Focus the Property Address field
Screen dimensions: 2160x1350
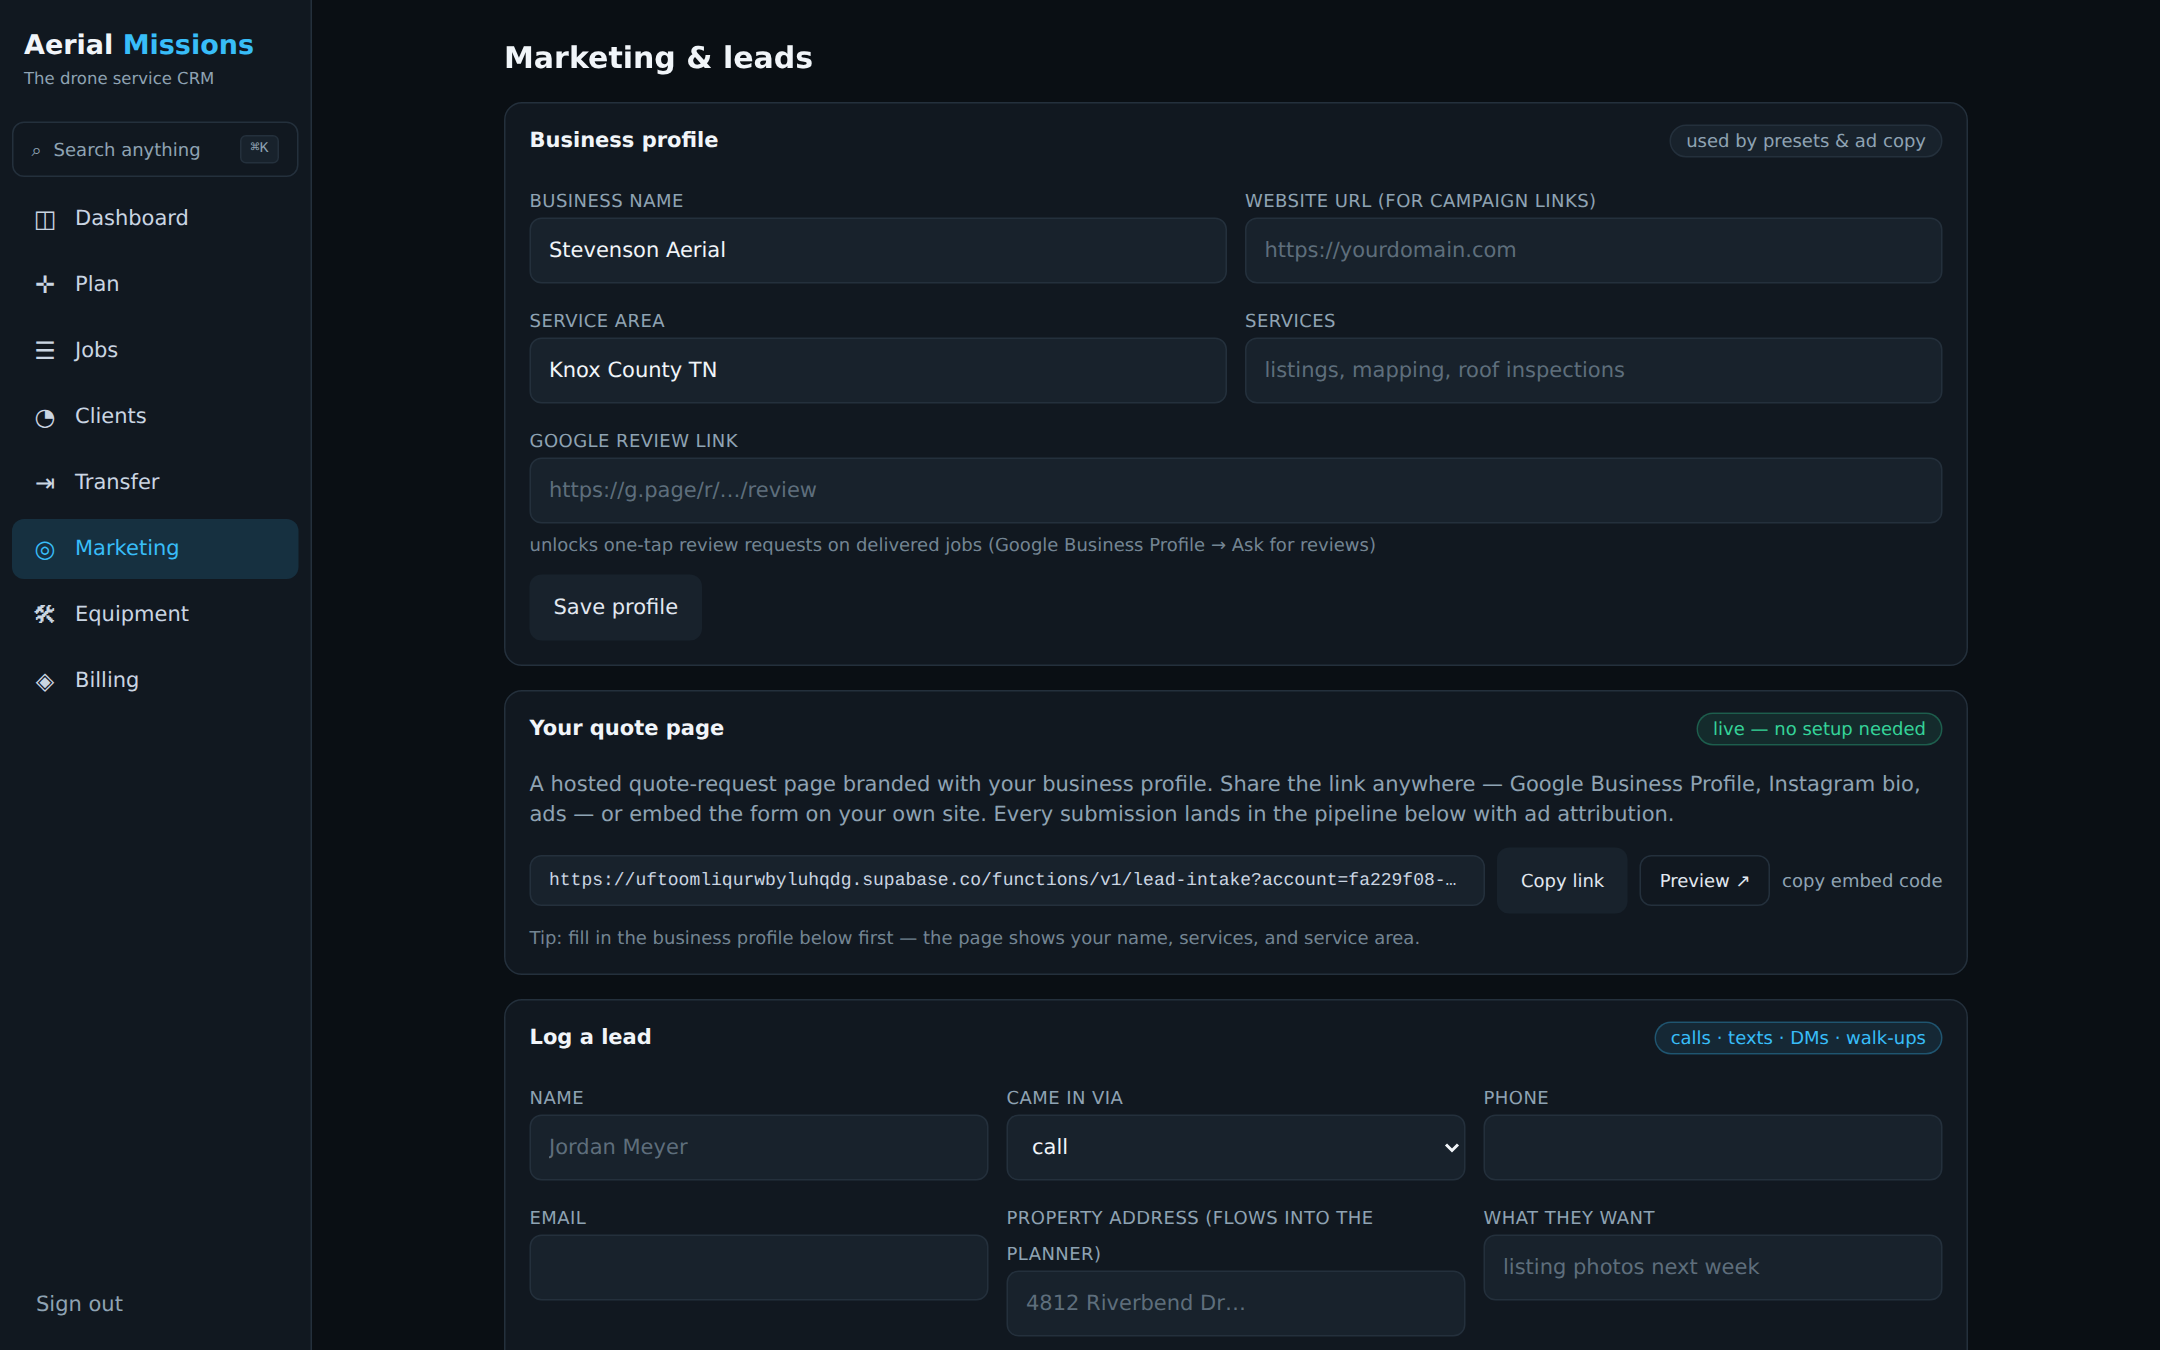coord(1235,1303)
